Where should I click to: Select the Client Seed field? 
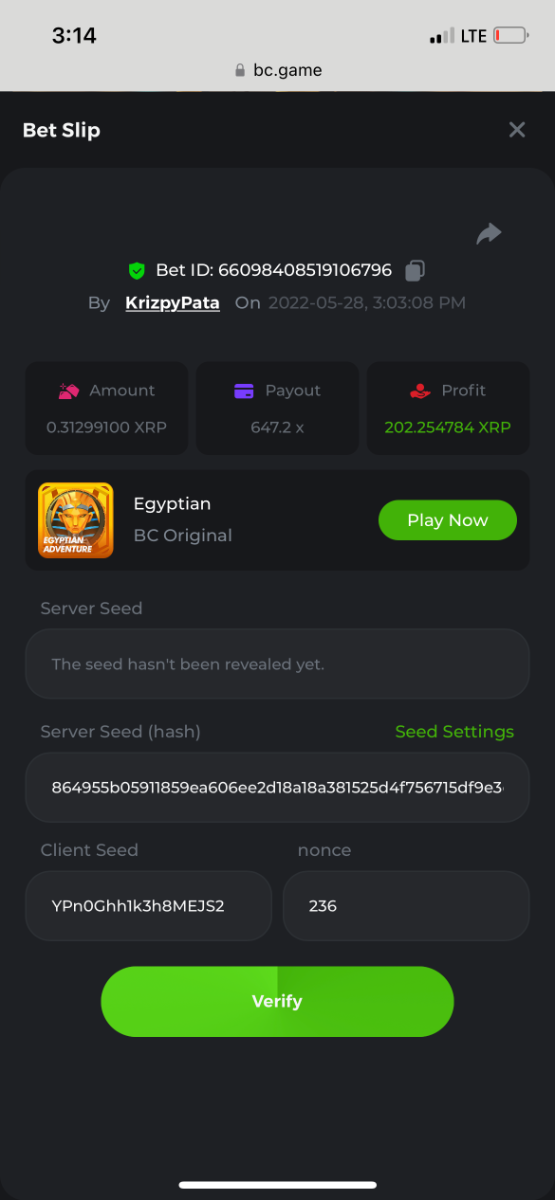point(148,906)
